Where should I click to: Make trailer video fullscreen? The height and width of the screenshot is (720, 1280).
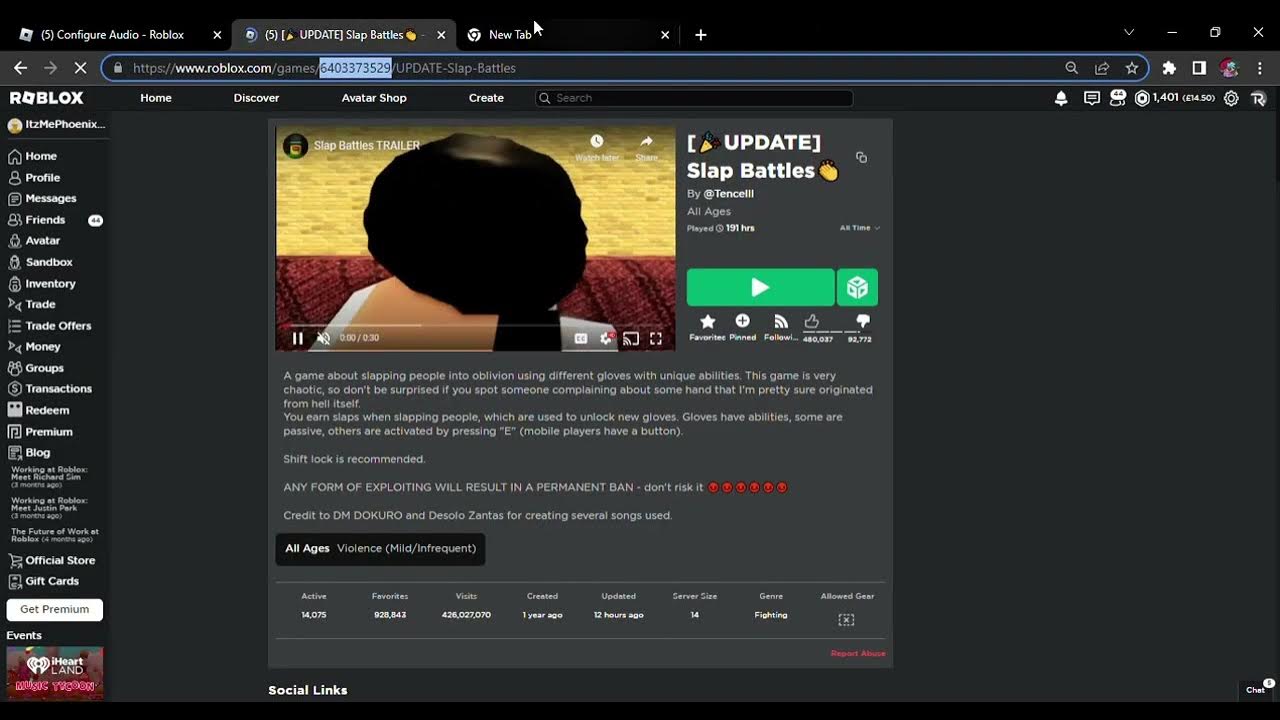pyautogui.click(x=656, y=339)
